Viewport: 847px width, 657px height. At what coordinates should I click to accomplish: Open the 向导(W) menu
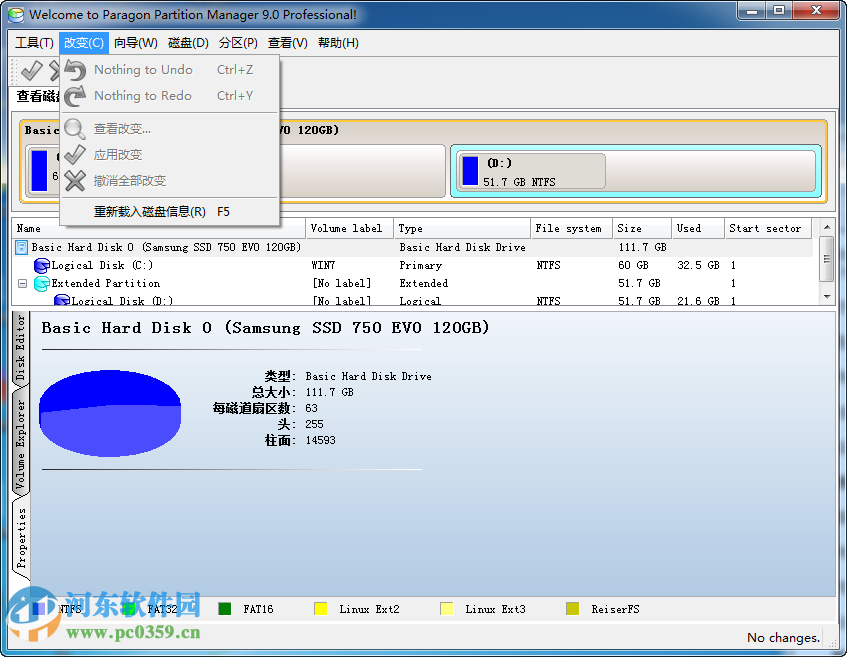[x=136, y=42]
